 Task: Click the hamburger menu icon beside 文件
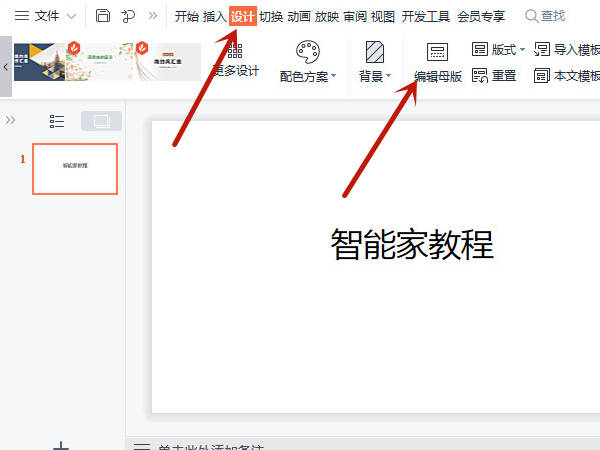pos(22,16)
